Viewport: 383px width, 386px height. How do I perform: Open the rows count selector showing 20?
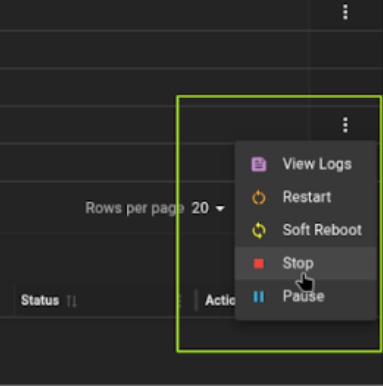coord(208,208)
